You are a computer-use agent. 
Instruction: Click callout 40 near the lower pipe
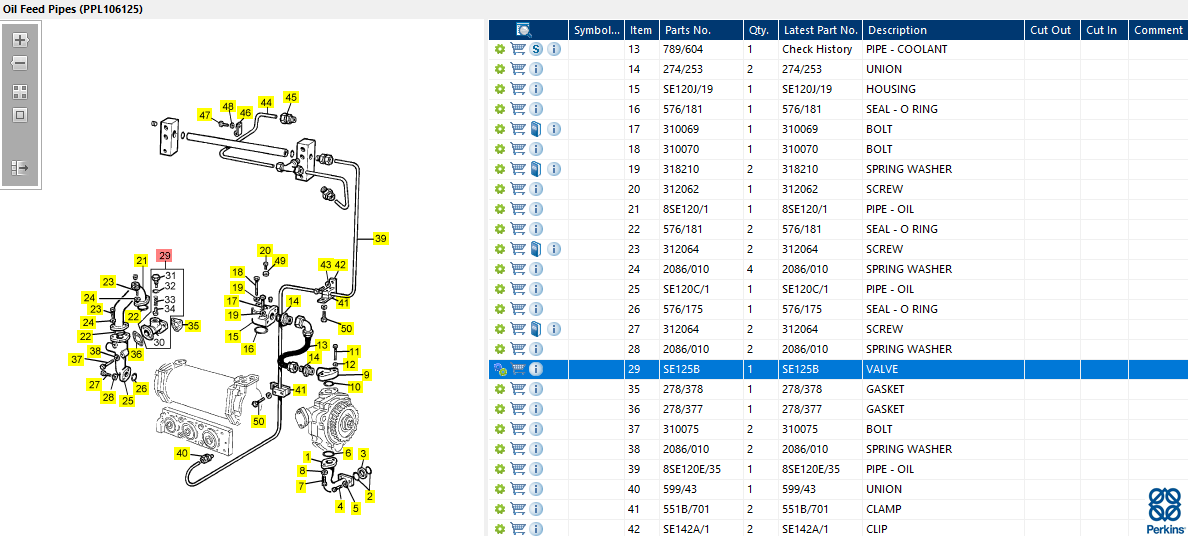182,453
